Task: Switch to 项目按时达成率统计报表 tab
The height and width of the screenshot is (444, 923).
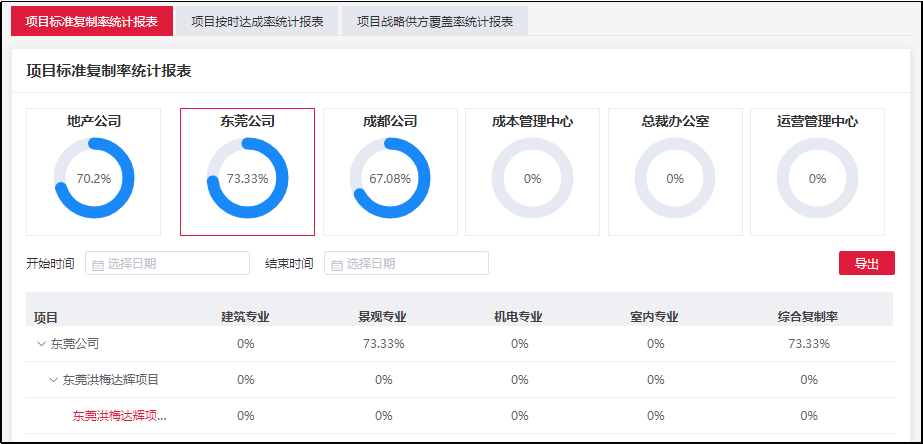Action: [x=257, y=21]
